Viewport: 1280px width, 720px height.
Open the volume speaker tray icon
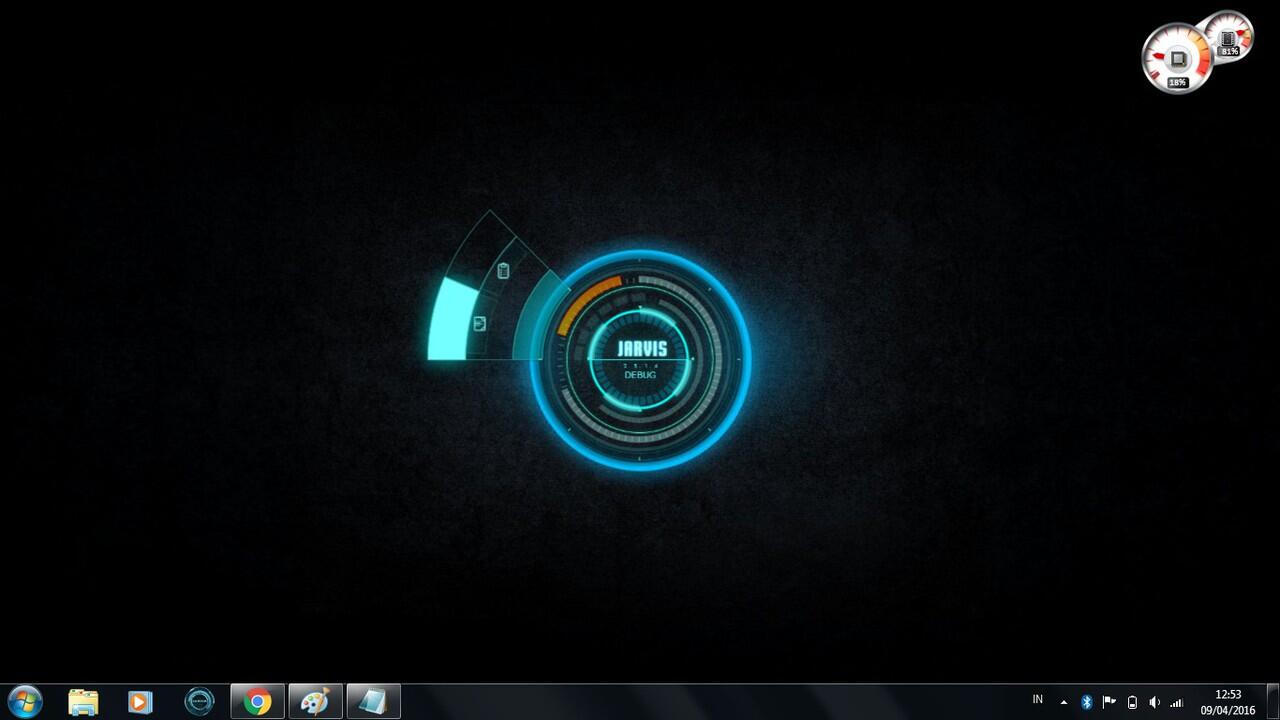point(1154,702)
